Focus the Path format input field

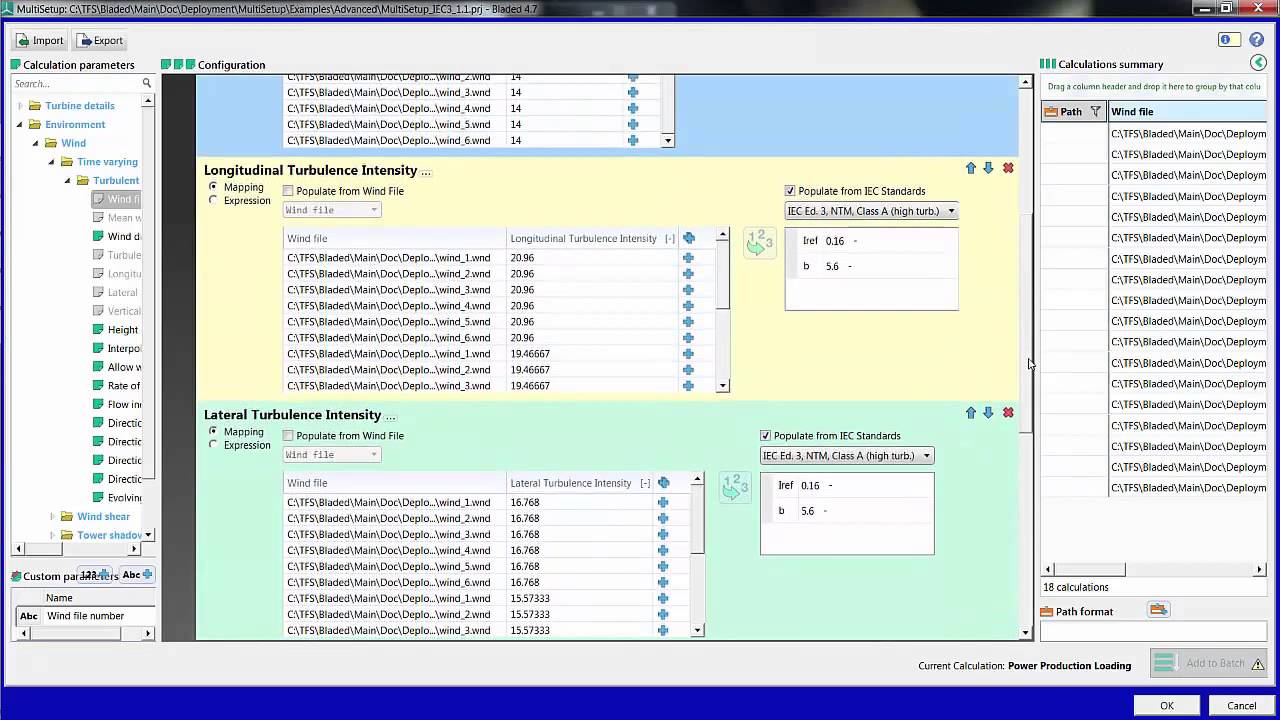[x=1153, y=631]
